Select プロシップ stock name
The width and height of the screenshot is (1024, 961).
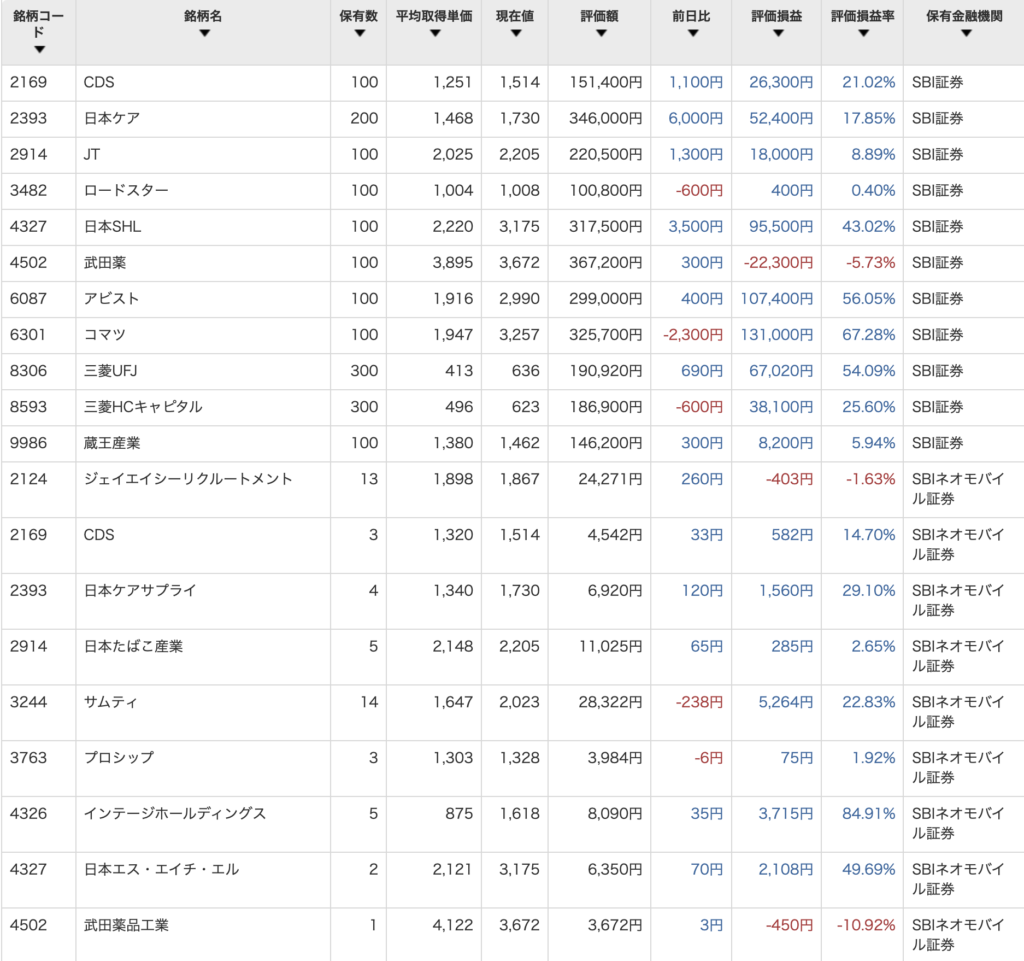pos(119,757)
